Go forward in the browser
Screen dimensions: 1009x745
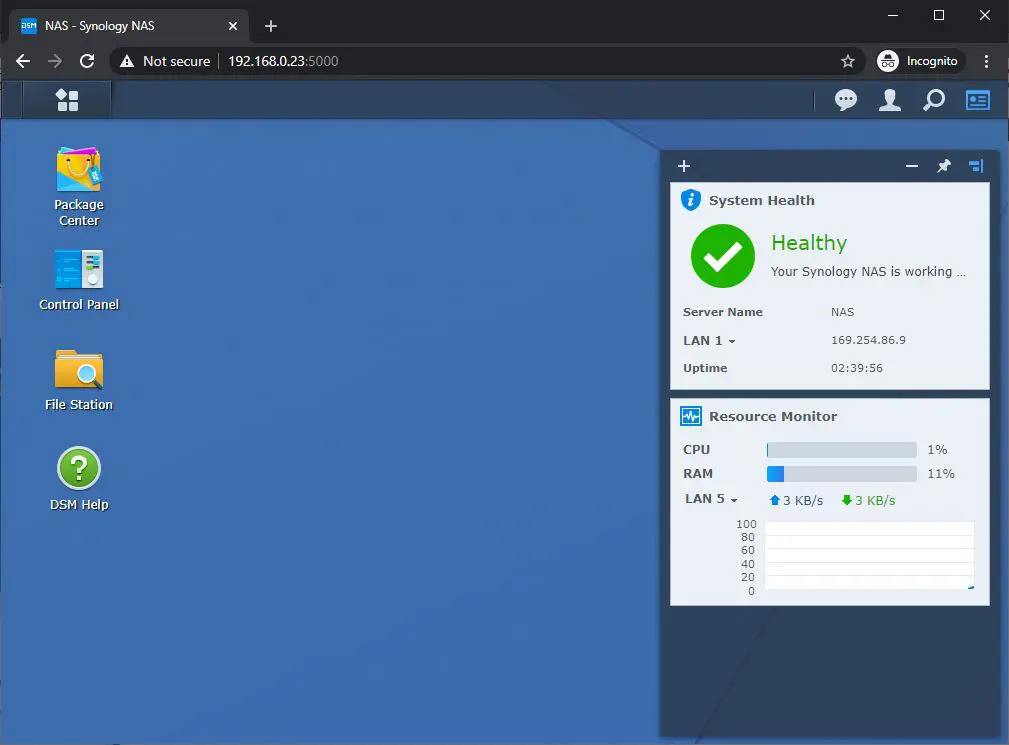click(55, 61)
